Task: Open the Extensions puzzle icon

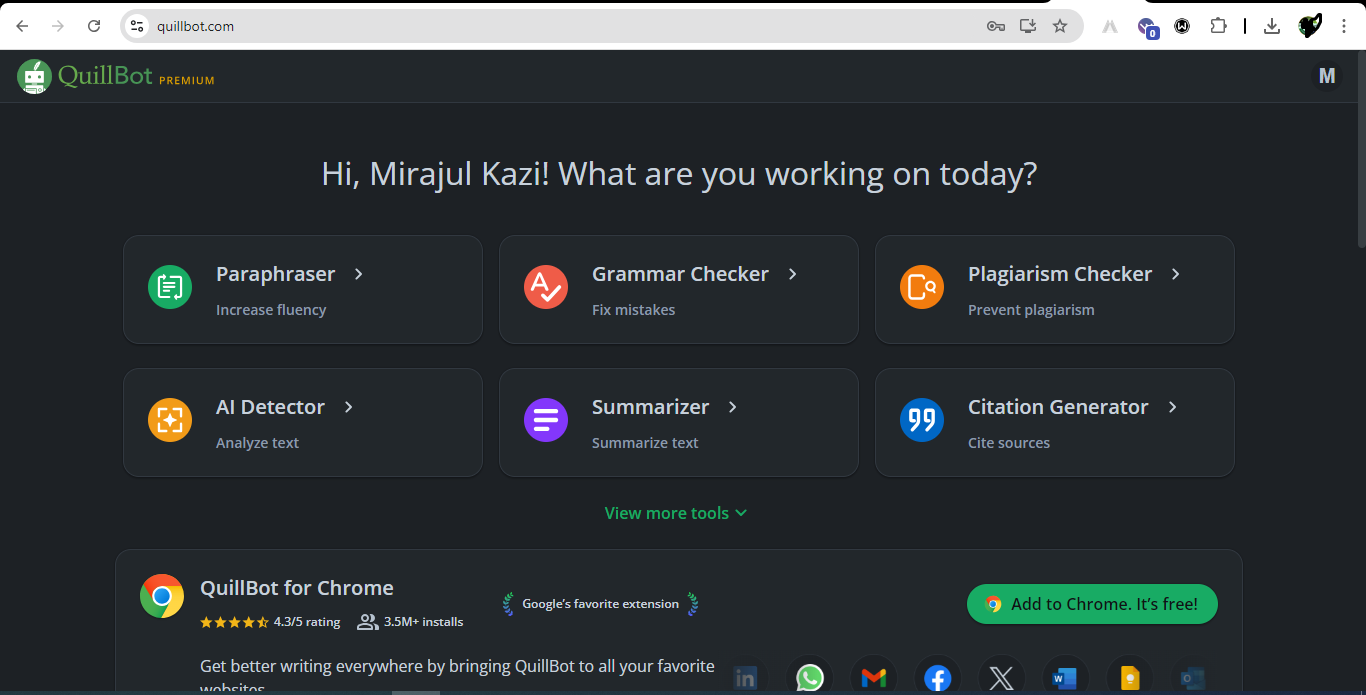Action: [1218, 26]
